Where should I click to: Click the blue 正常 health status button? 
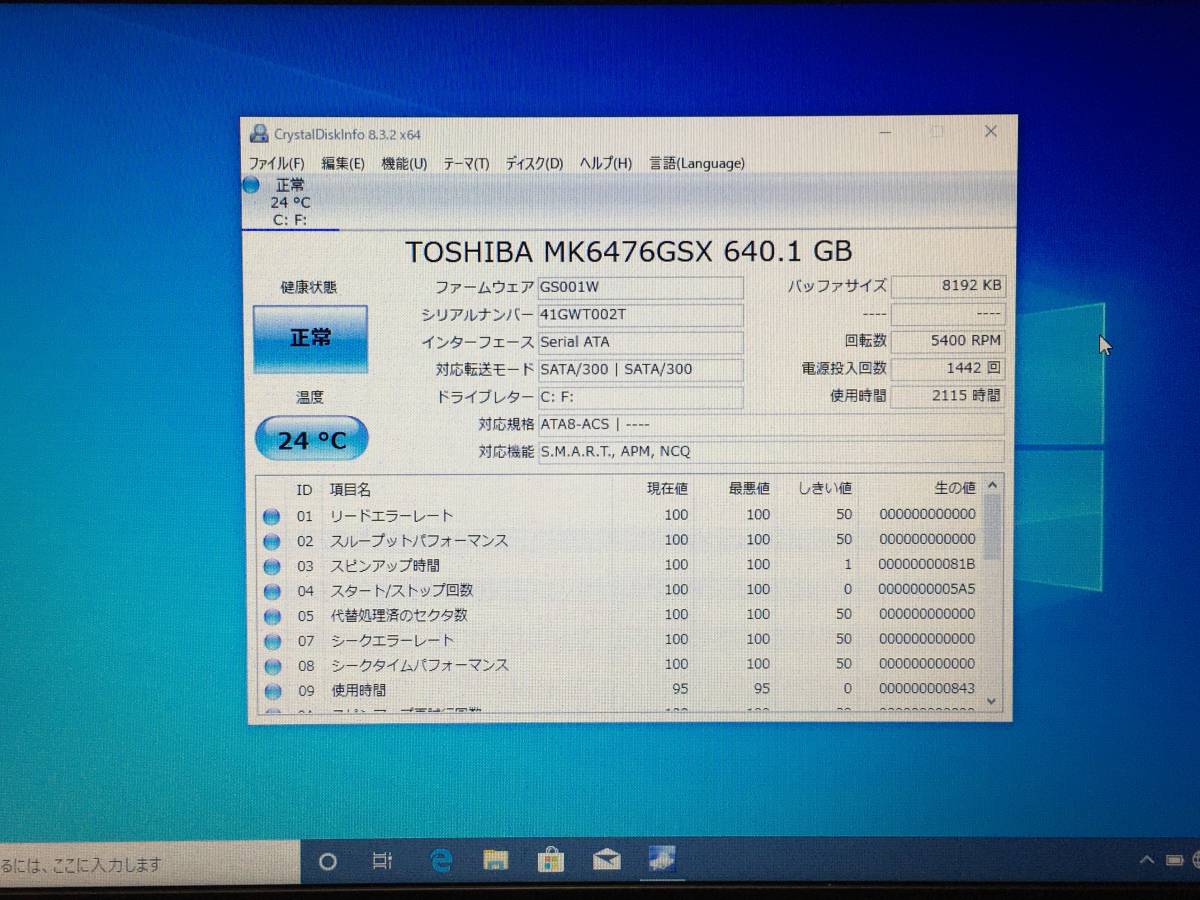[310, 339]
